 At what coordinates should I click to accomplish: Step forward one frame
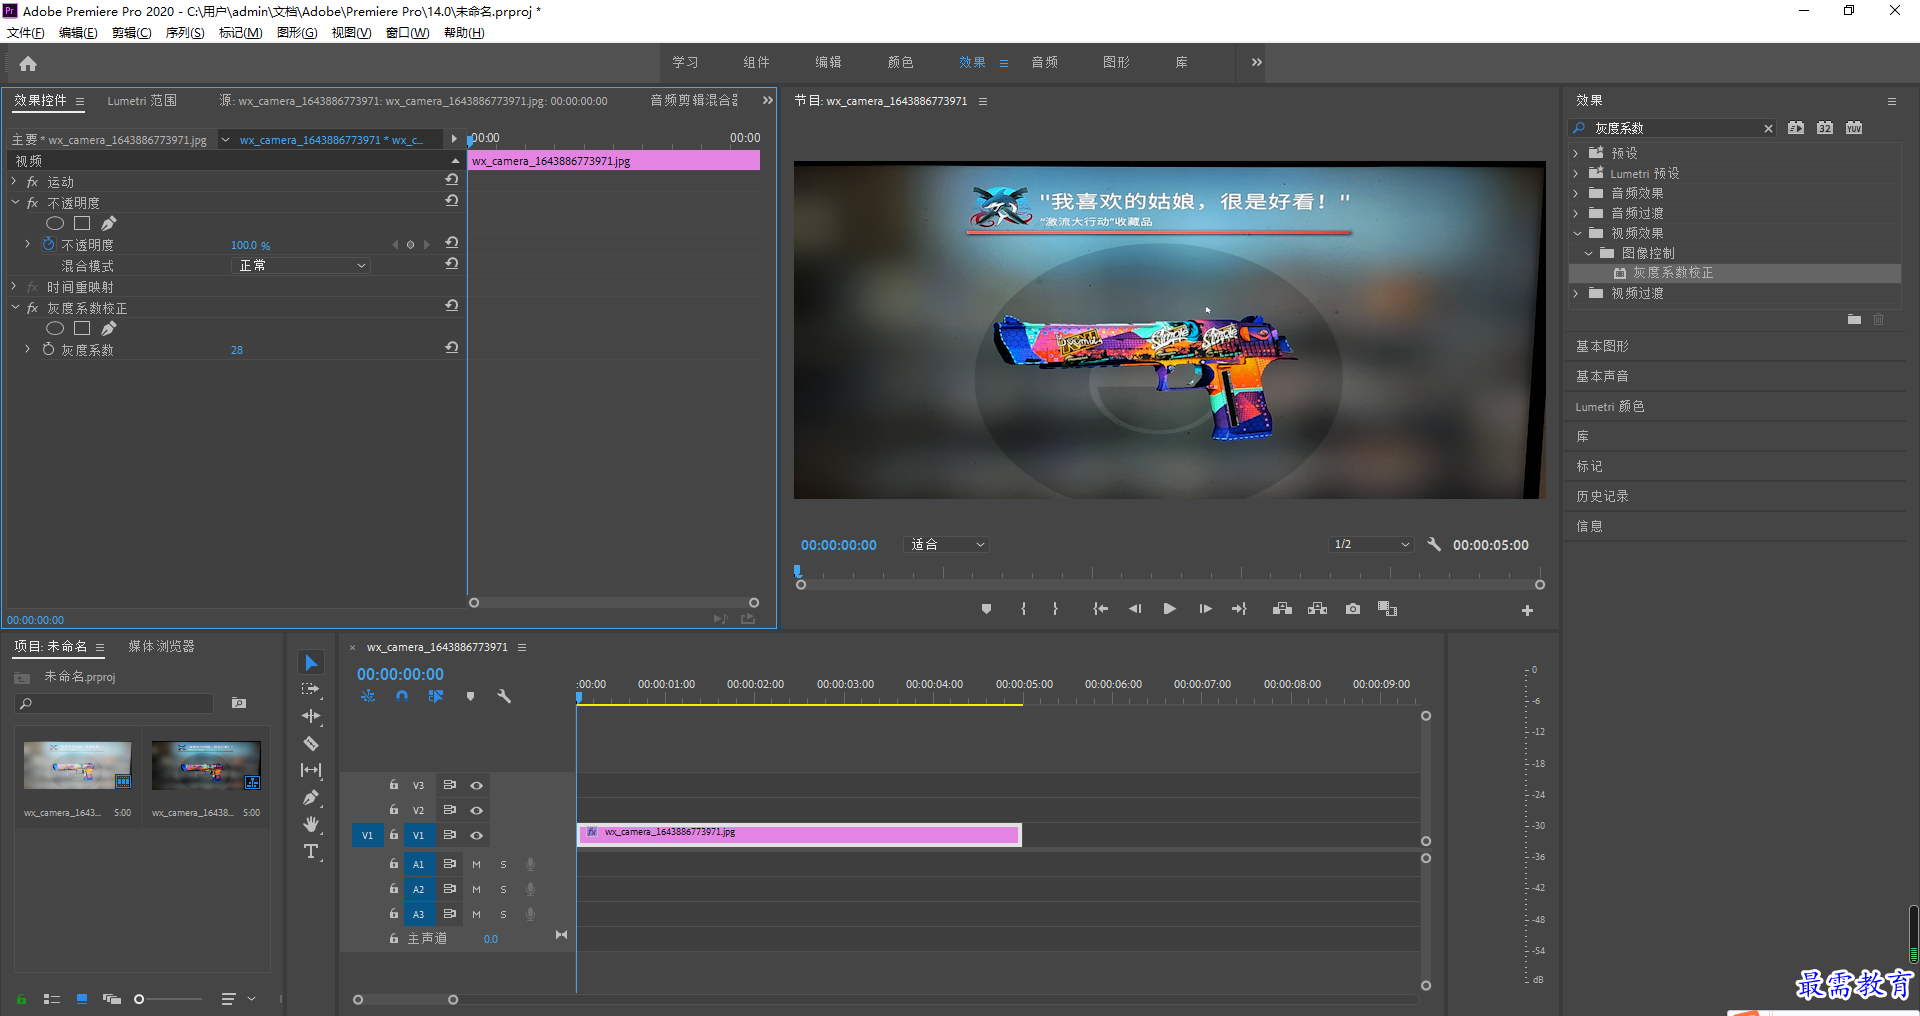pos(1205,608)
